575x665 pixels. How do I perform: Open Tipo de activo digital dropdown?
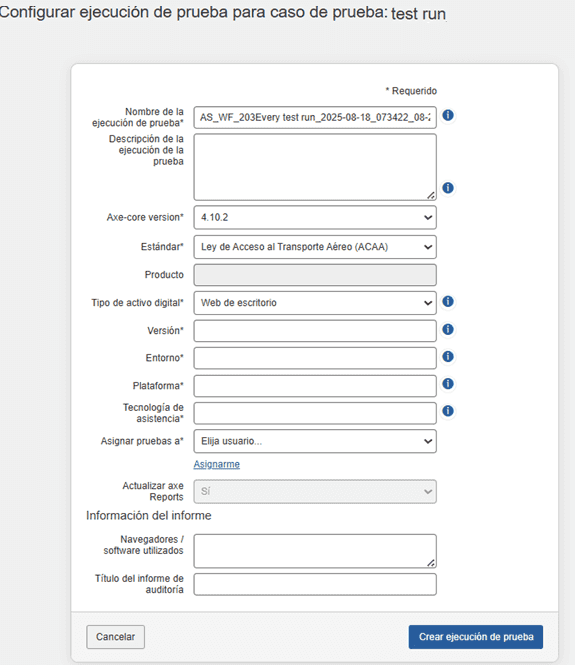point(315,303)
